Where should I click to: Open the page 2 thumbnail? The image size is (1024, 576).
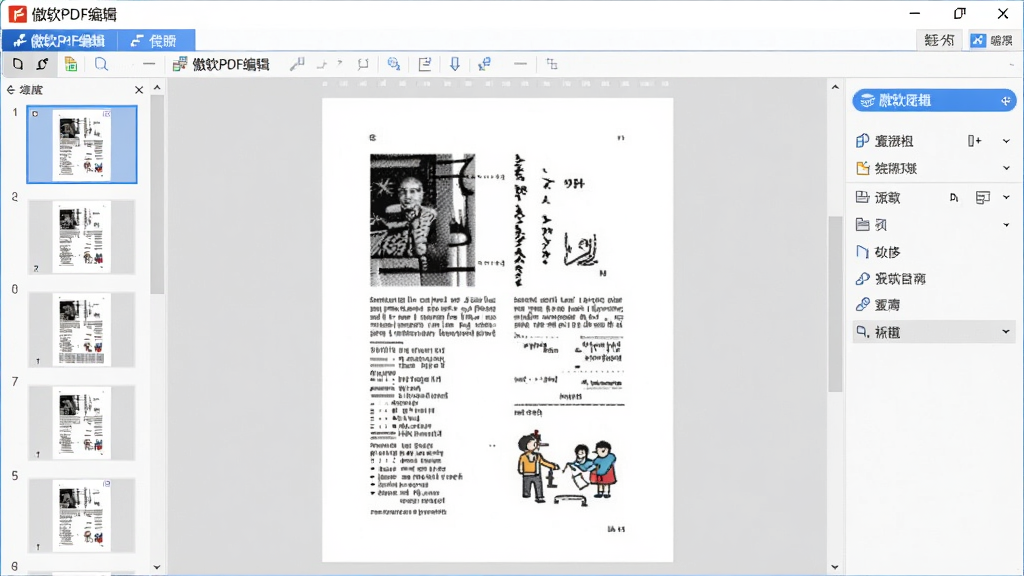[x=82, y=237]
